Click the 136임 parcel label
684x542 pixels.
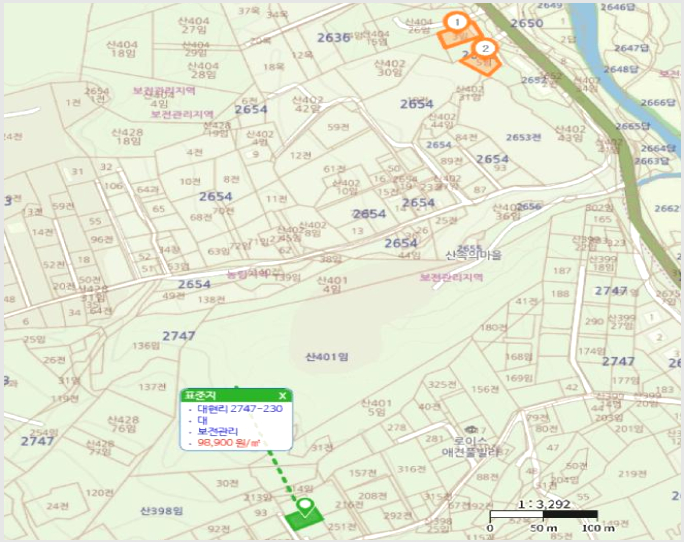[x=146, y=346]
